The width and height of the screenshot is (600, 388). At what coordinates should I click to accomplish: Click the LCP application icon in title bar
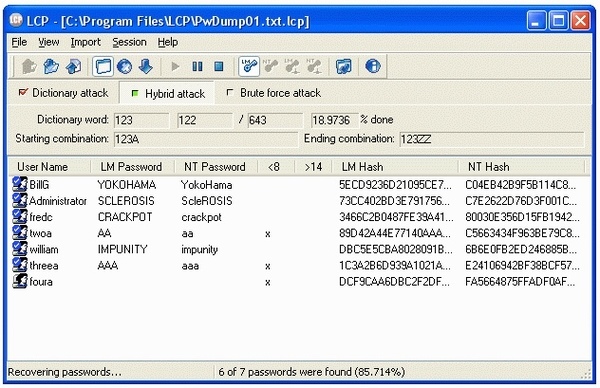point(16,20)
